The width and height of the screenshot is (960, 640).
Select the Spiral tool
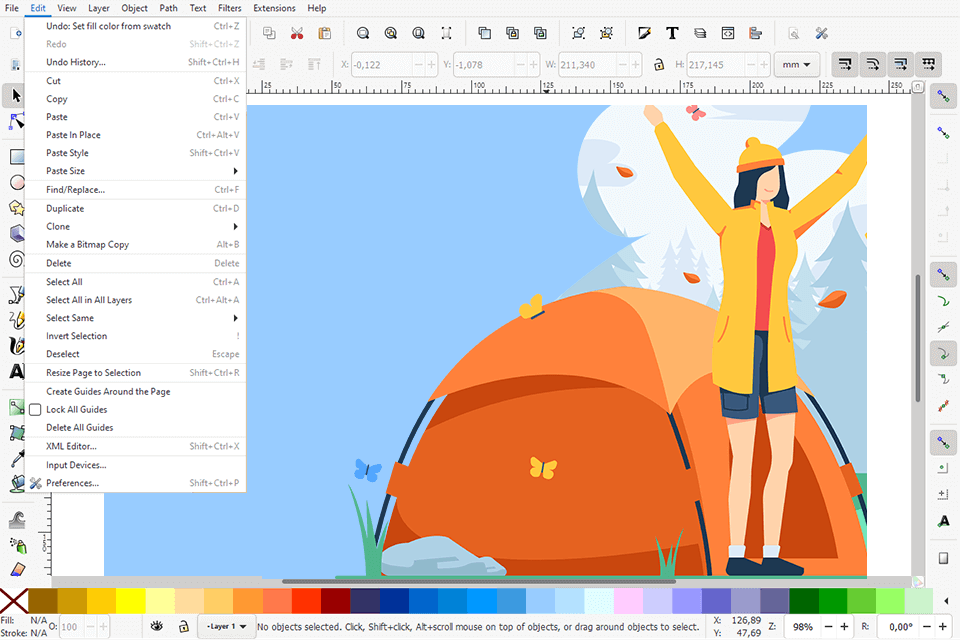(16, 260)
